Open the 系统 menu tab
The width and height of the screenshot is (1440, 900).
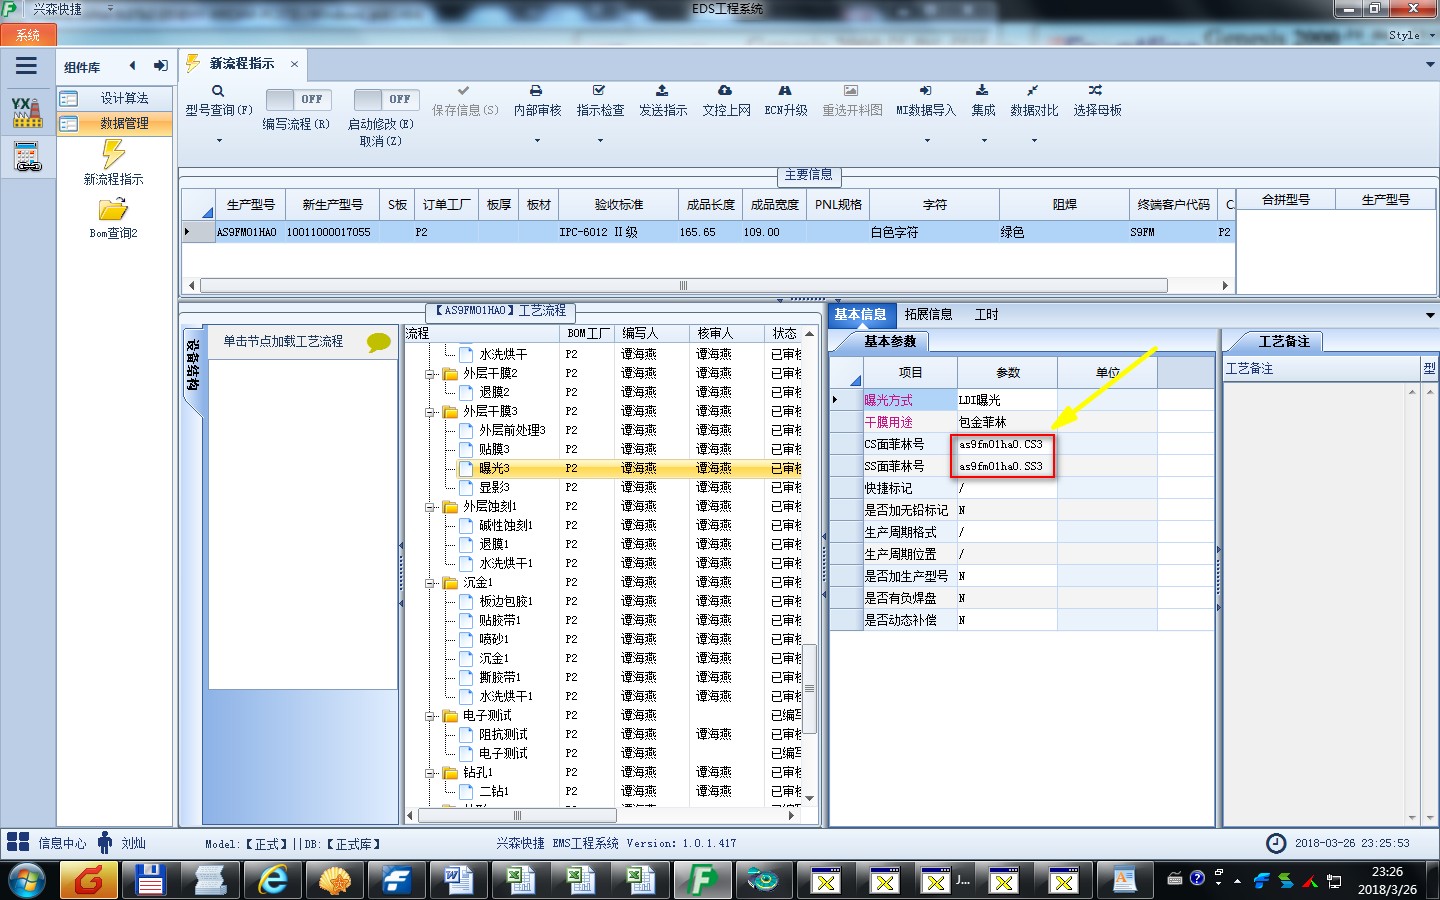pos(28,35)
